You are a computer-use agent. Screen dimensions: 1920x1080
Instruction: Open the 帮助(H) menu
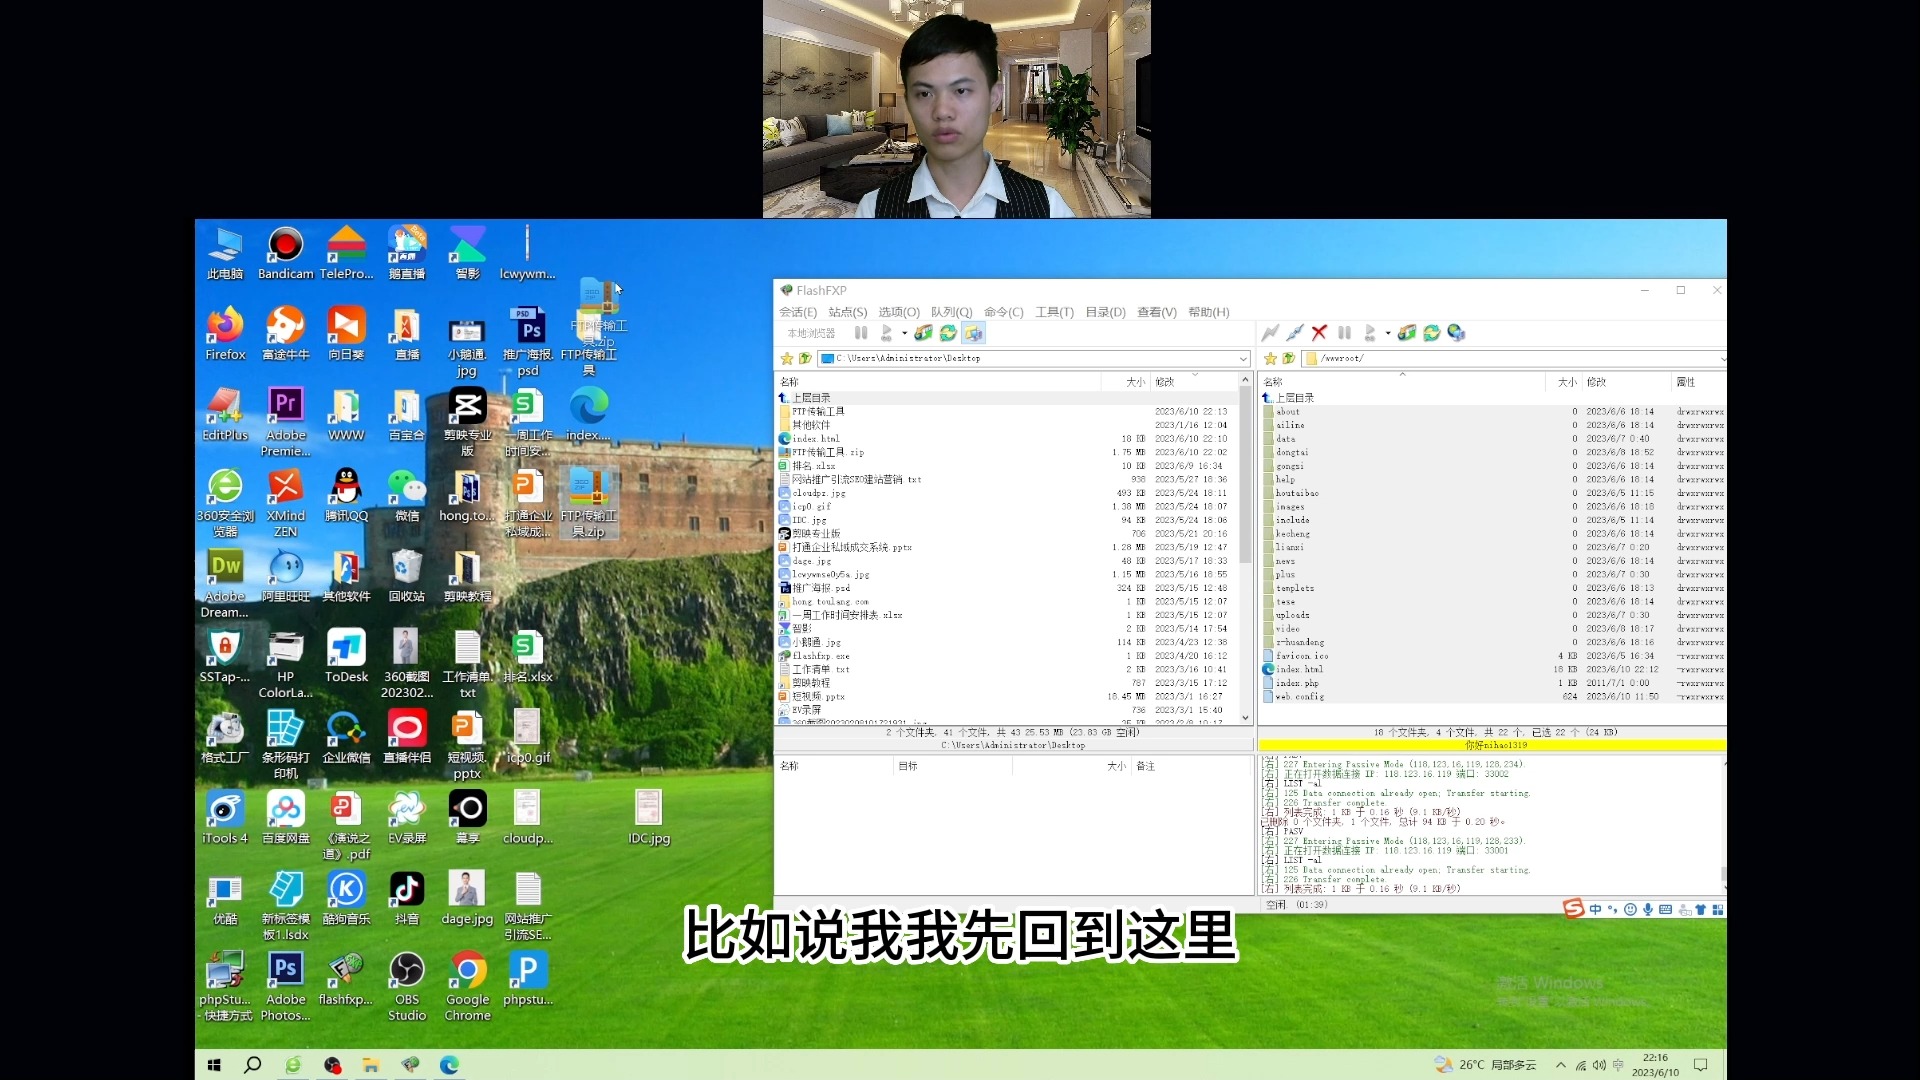tap(1208, 312)
